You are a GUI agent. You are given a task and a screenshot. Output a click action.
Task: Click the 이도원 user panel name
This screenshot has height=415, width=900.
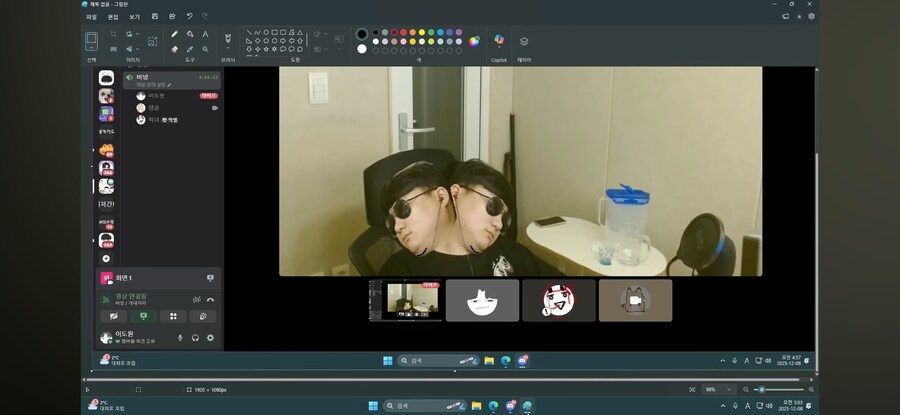[x=124, y=334]
